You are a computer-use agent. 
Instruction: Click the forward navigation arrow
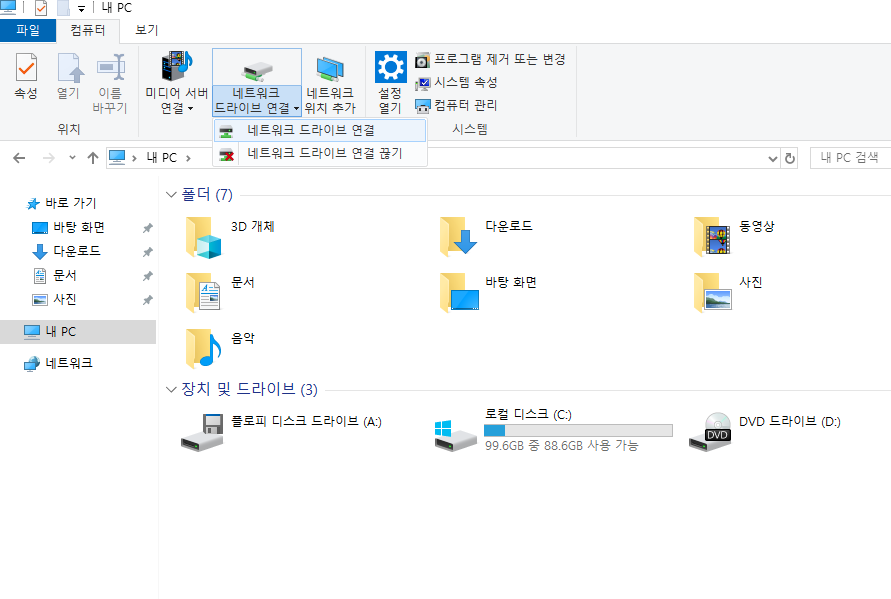[49, 158]
